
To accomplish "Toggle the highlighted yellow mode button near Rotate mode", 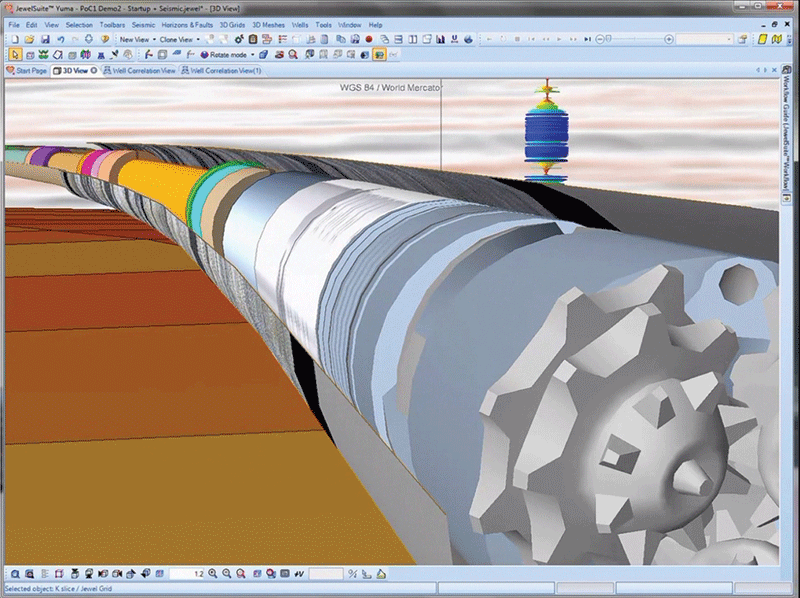I will pos(378,53).
